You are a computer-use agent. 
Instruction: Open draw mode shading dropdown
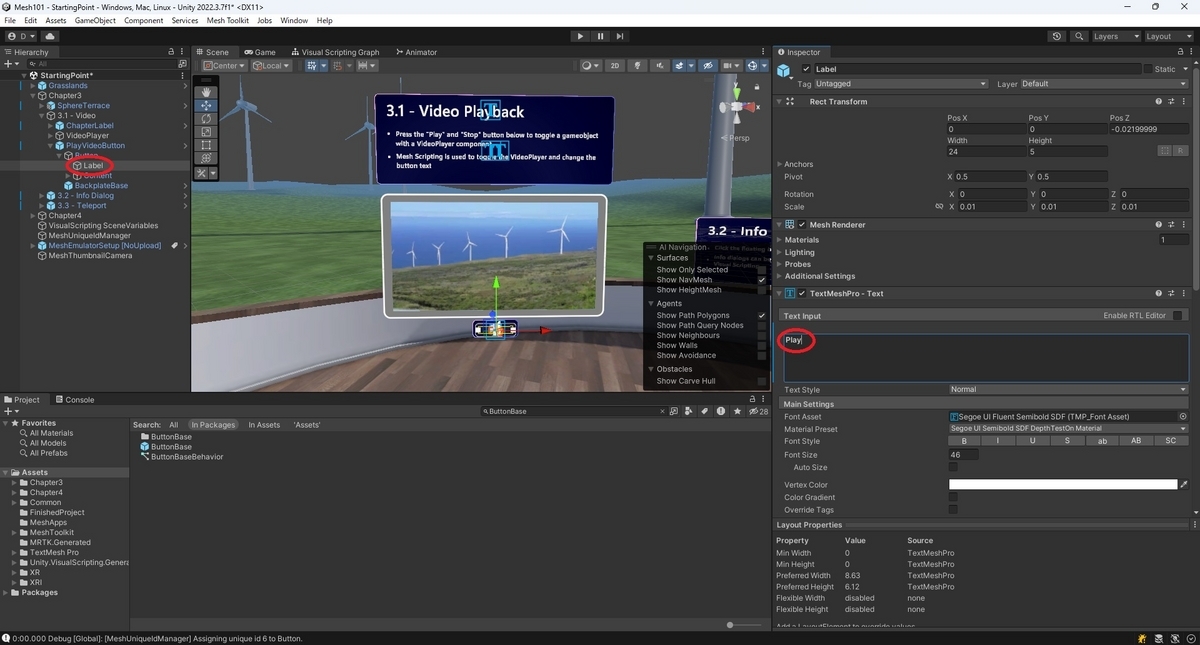(x=590, y=66)
